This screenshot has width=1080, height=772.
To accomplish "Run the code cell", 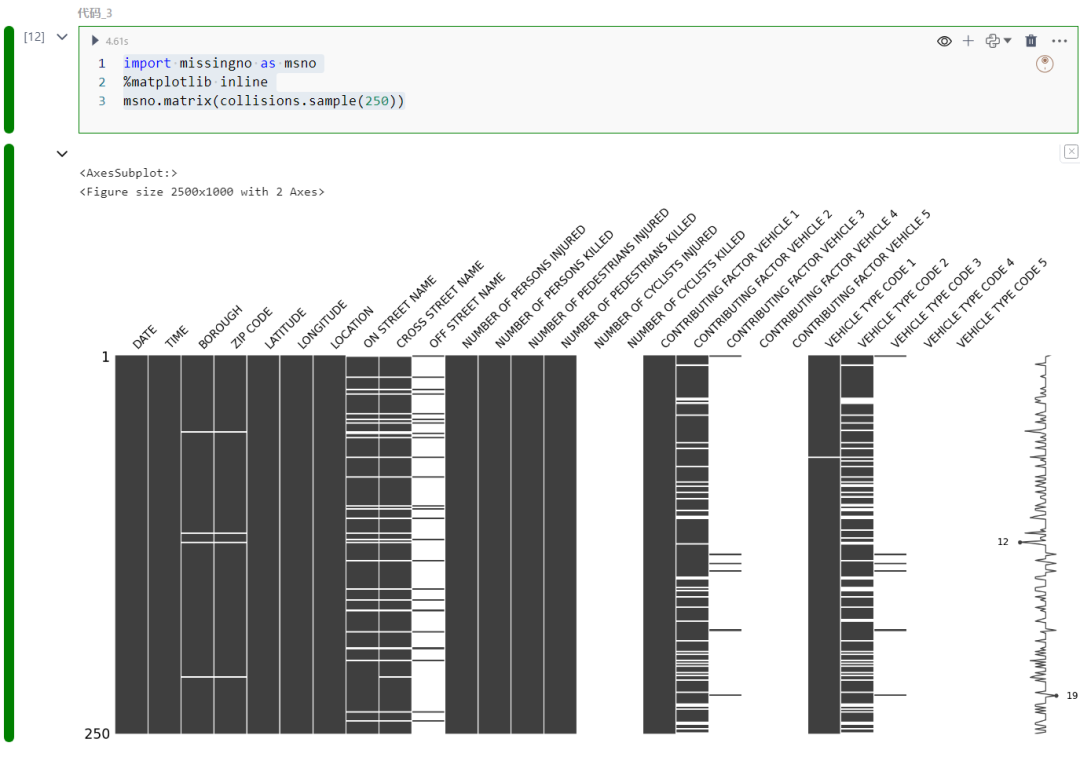I will click(95, 41).
